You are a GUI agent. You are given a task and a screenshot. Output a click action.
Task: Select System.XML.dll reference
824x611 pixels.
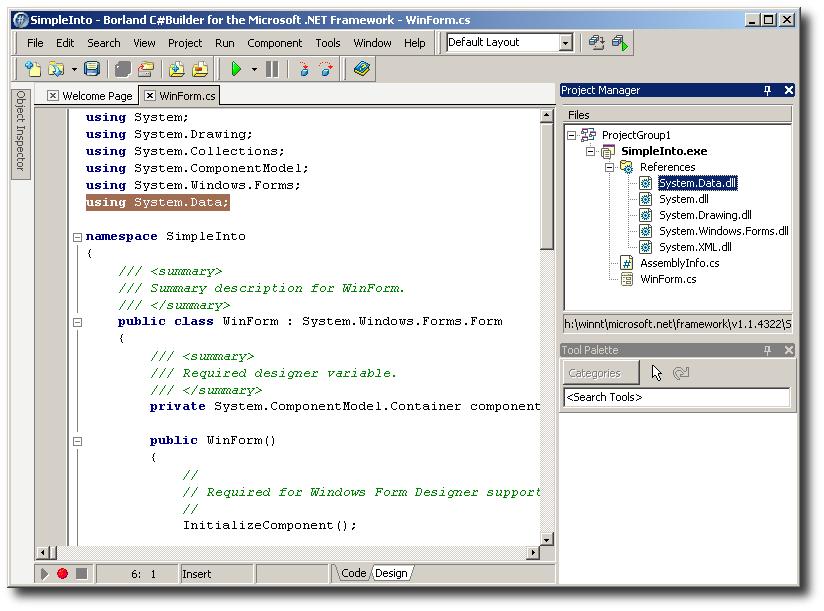tap(695, 247)
